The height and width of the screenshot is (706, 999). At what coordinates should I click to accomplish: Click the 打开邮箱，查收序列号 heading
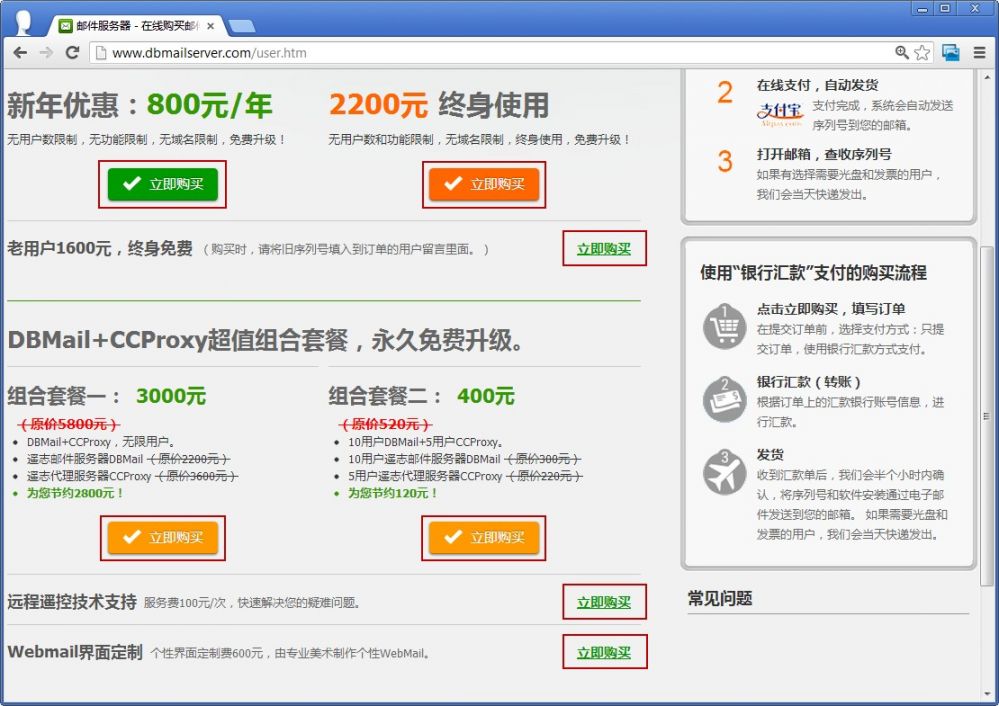[x=824, y=154]
